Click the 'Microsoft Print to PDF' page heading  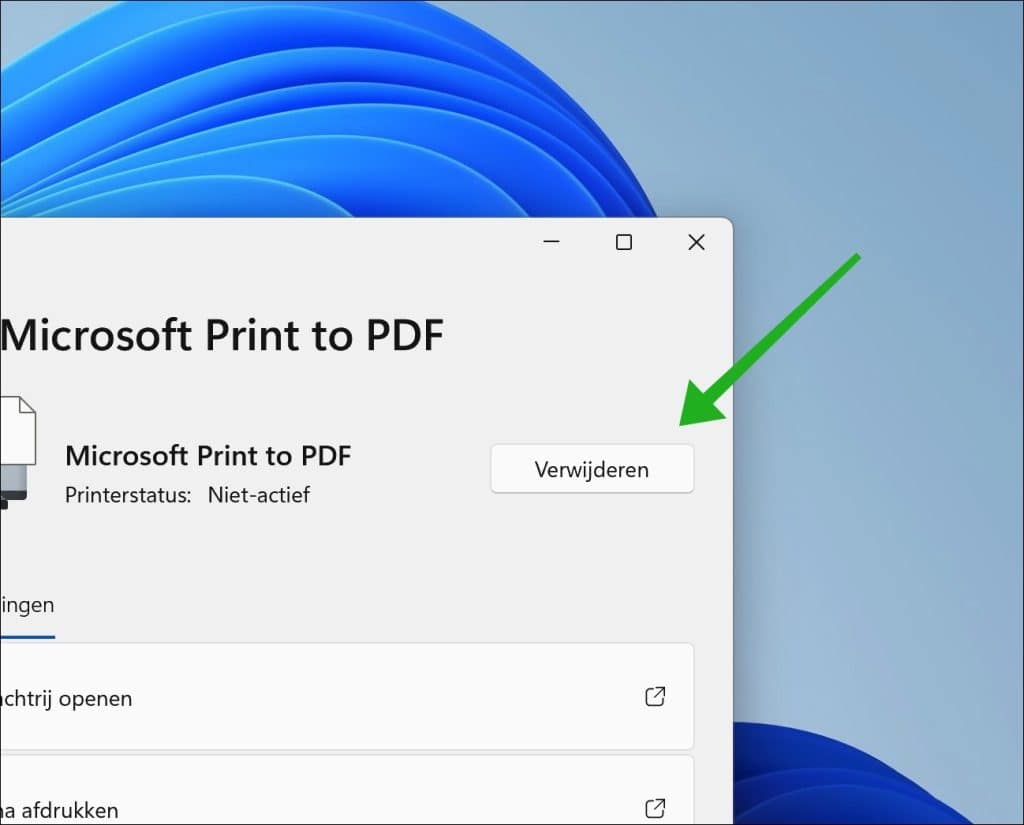223,335
